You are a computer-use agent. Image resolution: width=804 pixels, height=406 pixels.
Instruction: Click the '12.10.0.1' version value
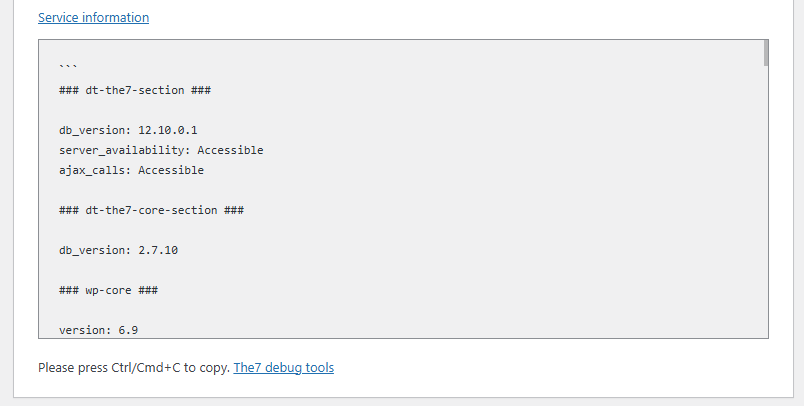click(x=174, y=130)
